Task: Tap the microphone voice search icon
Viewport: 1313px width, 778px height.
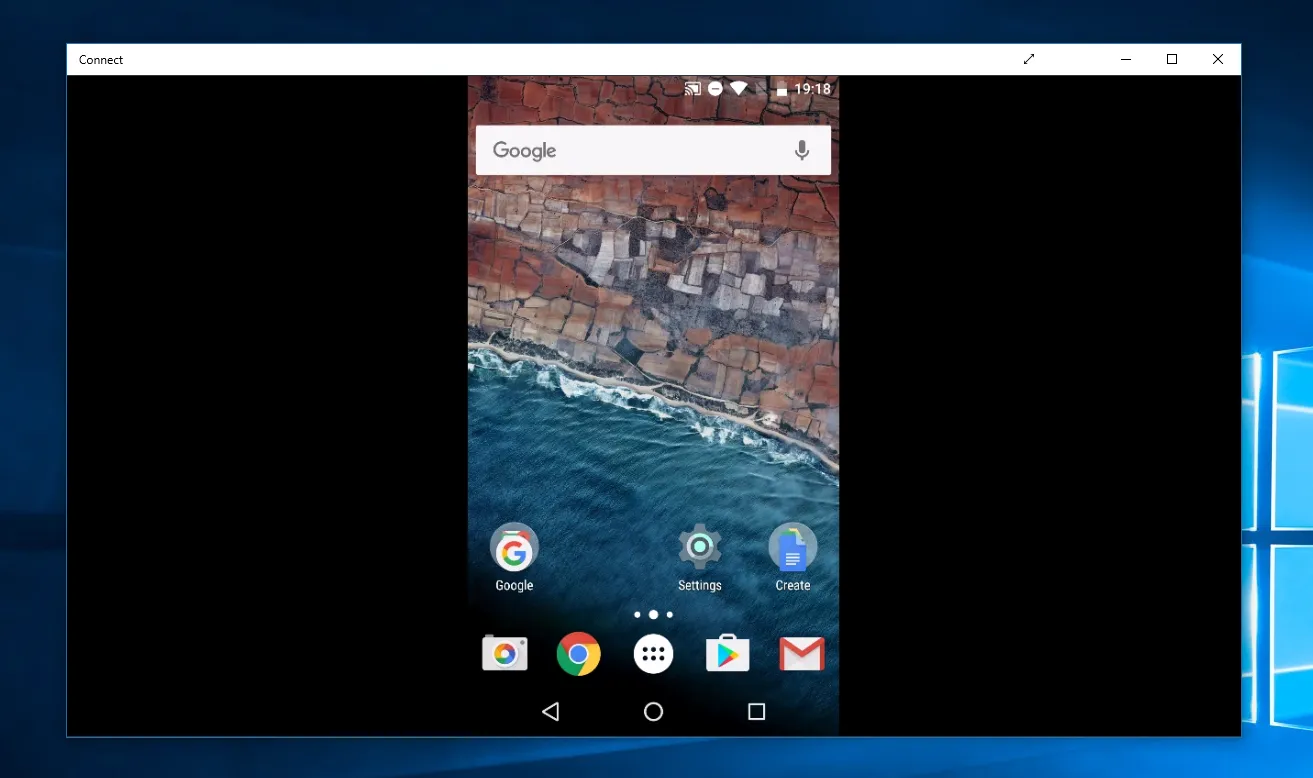Action: pyautogui.click(x=801, y=150)
